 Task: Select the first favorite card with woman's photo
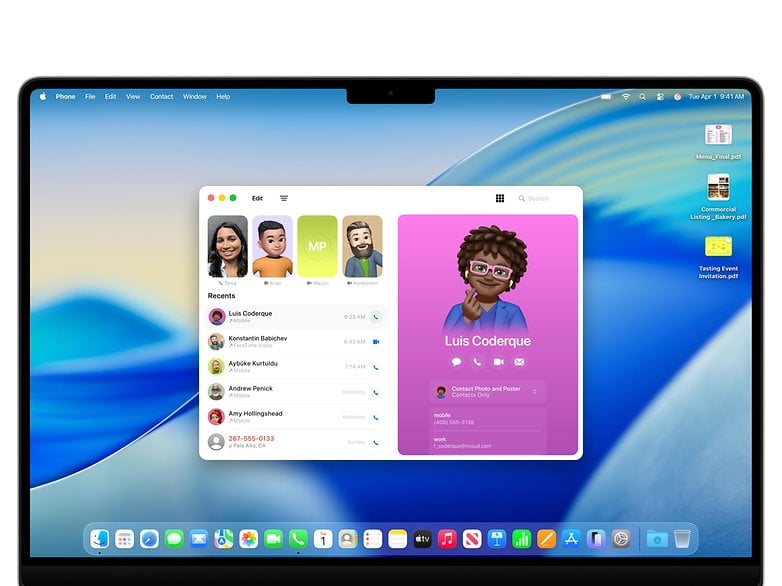227,246
